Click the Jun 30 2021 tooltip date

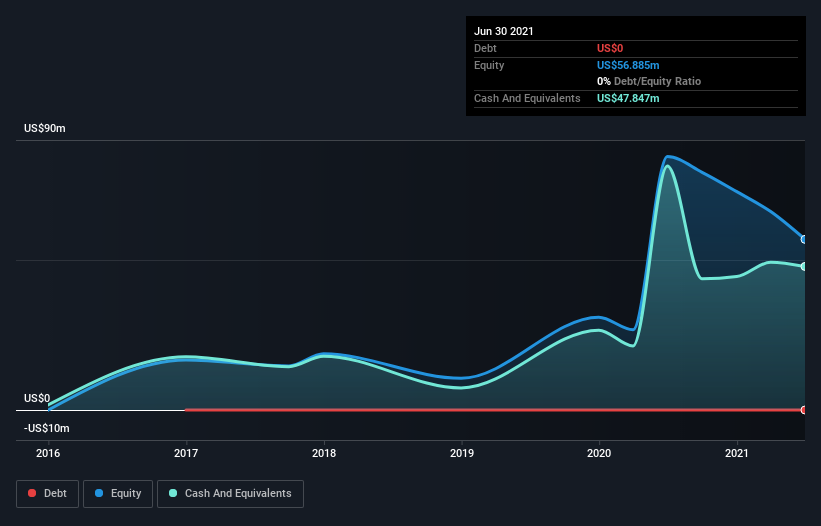click(504, 31)
